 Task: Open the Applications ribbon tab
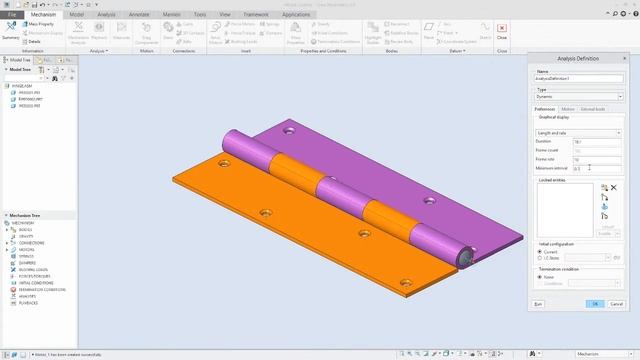[x=296, y=15]
